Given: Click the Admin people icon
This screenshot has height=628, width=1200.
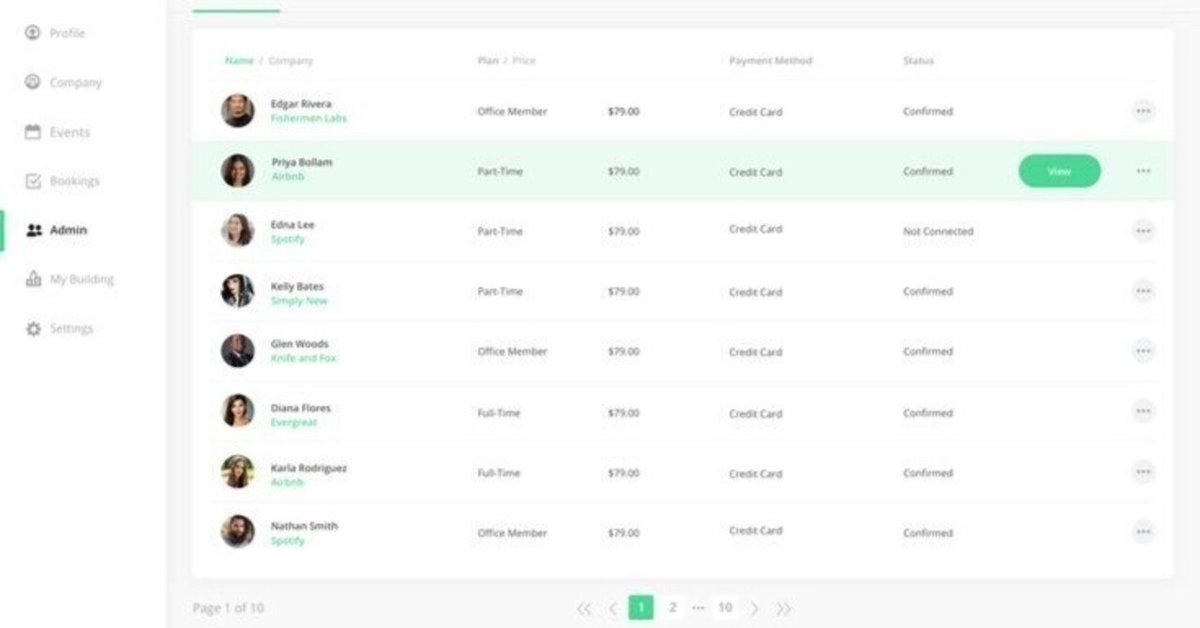Looking at the screenshot, I should (34, 230).
